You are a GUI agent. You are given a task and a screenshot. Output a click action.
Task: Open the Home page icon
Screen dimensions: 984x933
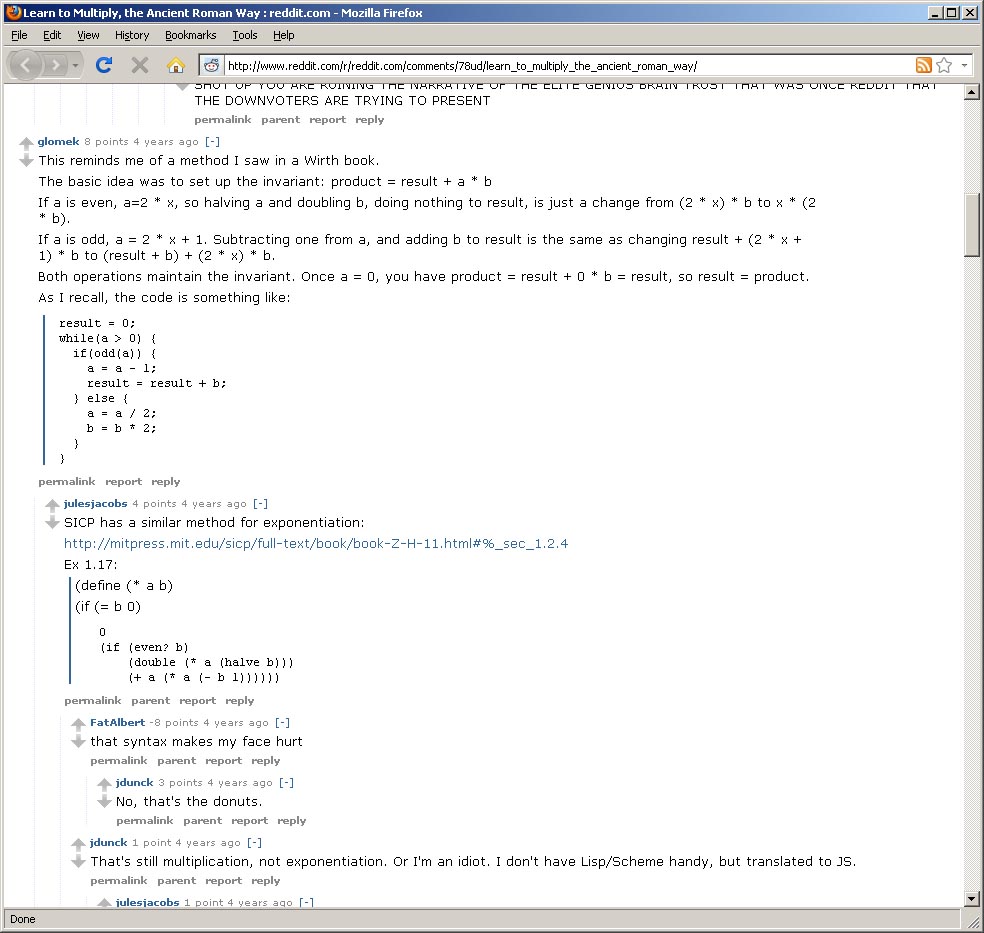(x=176, y=65)
